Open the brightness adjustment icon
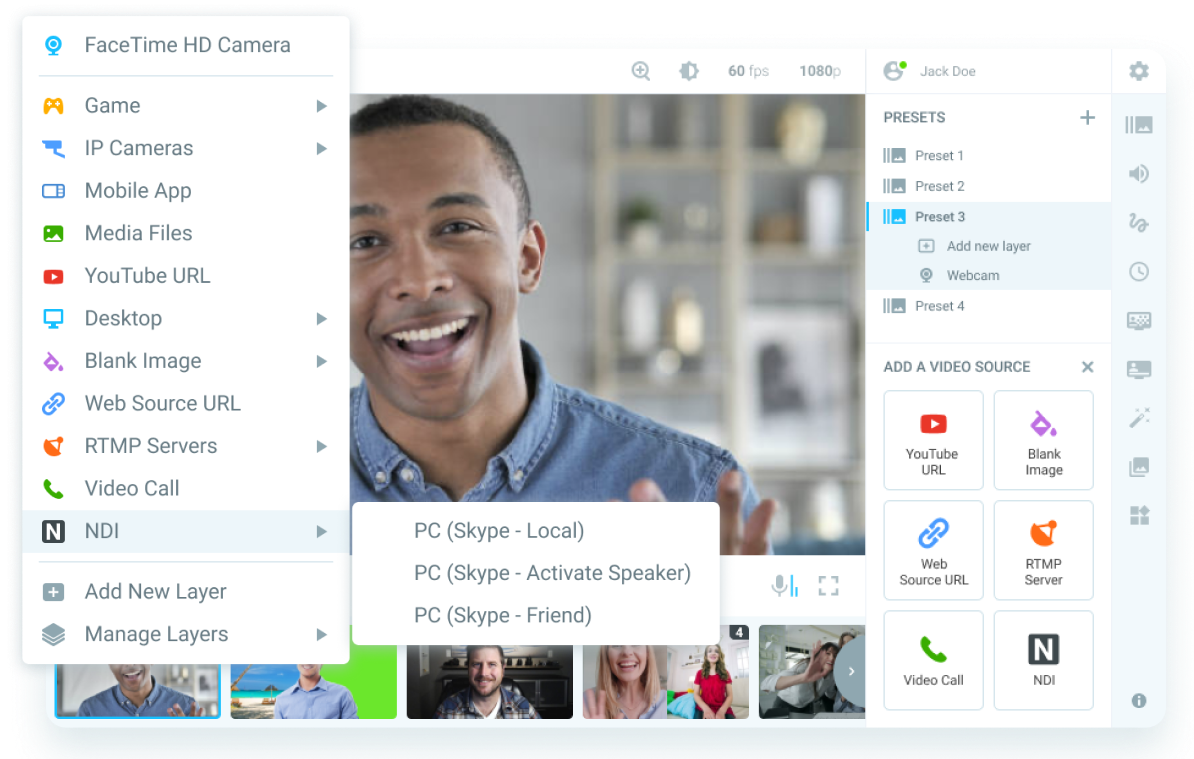This screenshot has width=1194, height=759. [688, 71]
